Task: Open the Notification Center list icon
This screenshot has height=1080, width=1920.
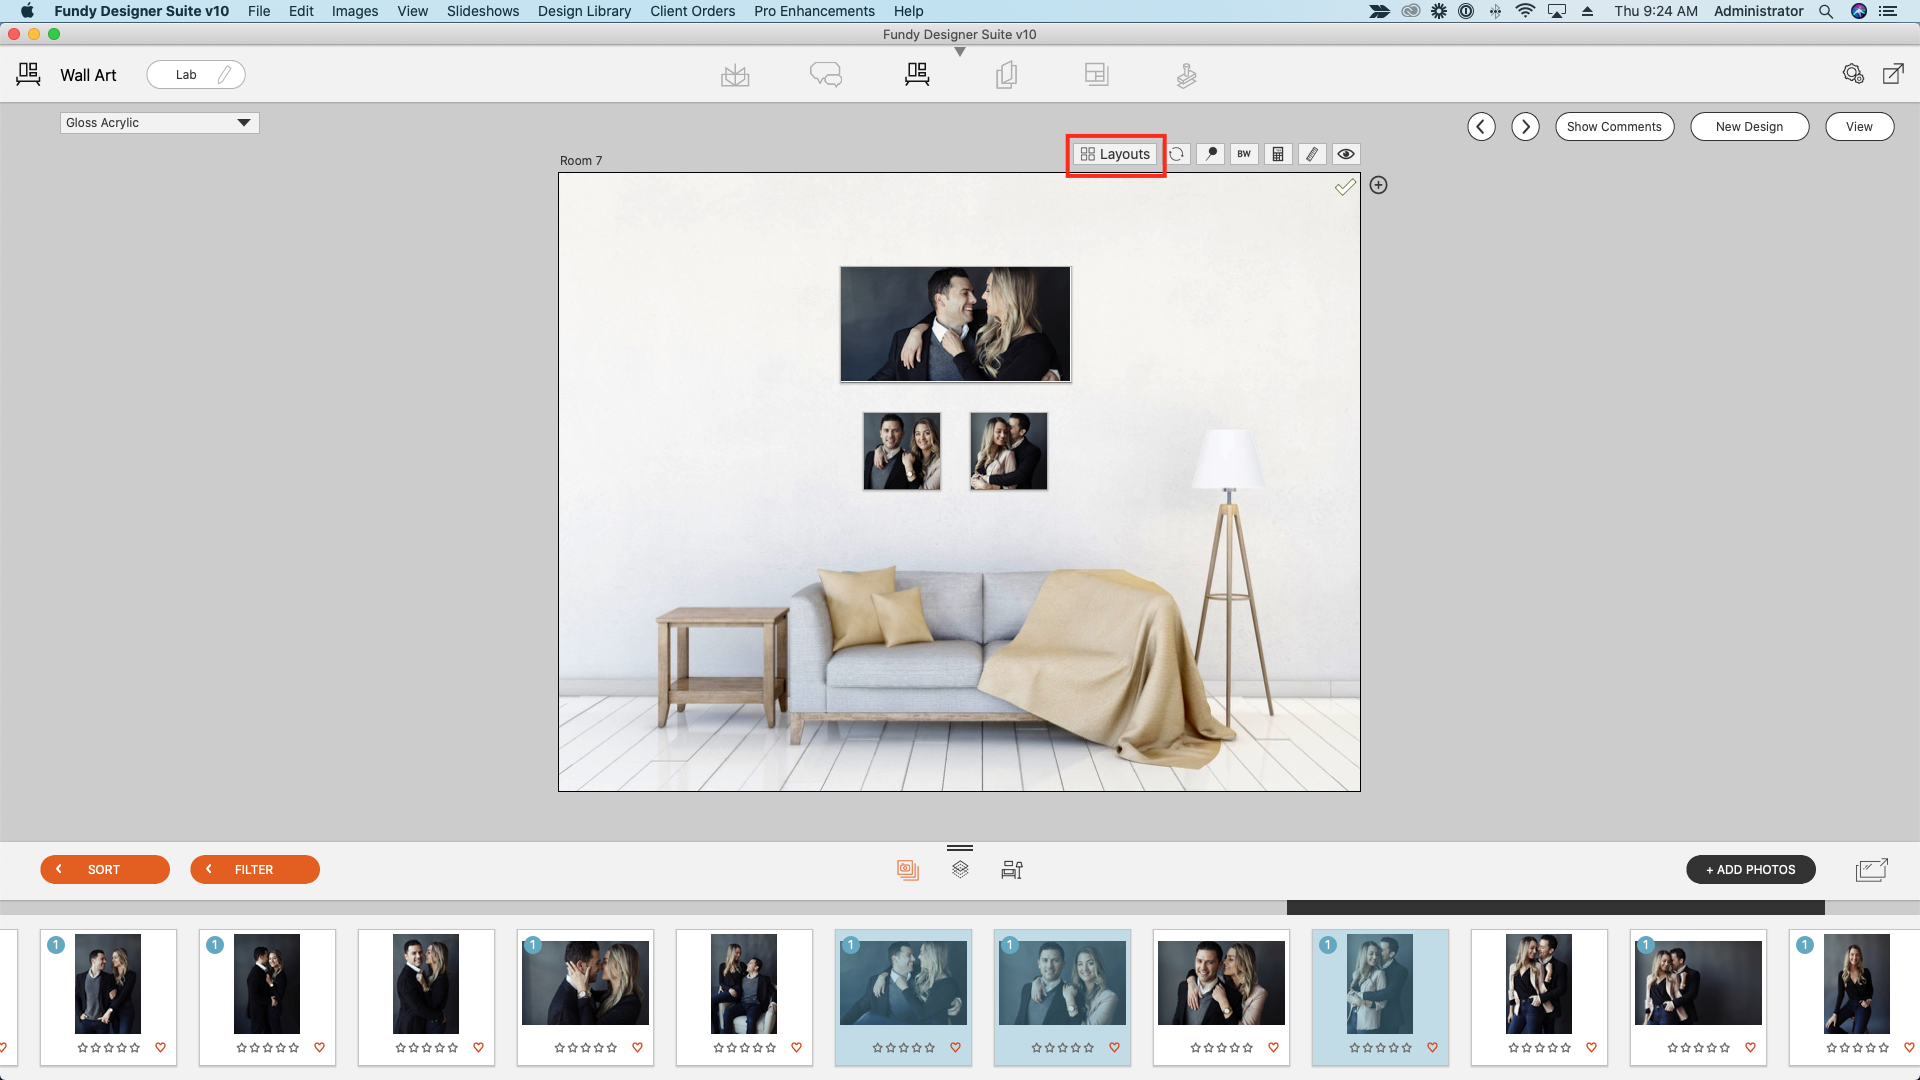Action: click(1888, 11)
